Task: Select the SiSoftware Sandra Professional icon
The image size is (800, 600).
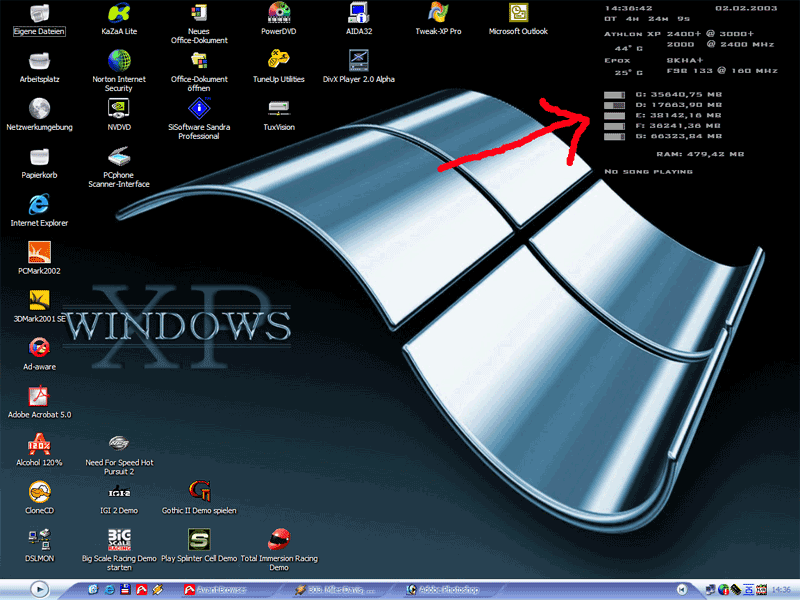Action: [199, 119]
